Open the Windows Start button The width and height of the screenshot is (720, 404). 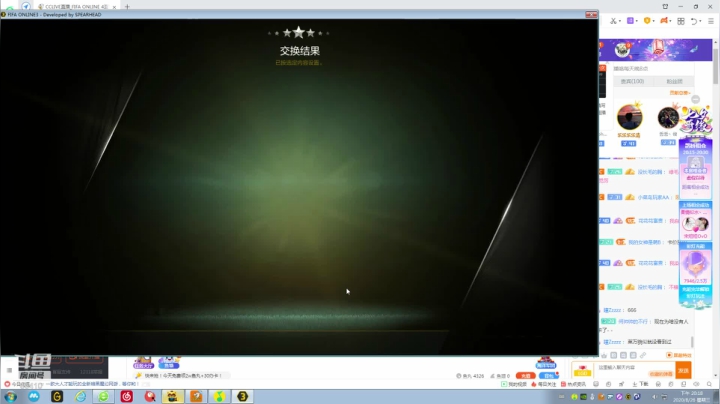[10, 396]
